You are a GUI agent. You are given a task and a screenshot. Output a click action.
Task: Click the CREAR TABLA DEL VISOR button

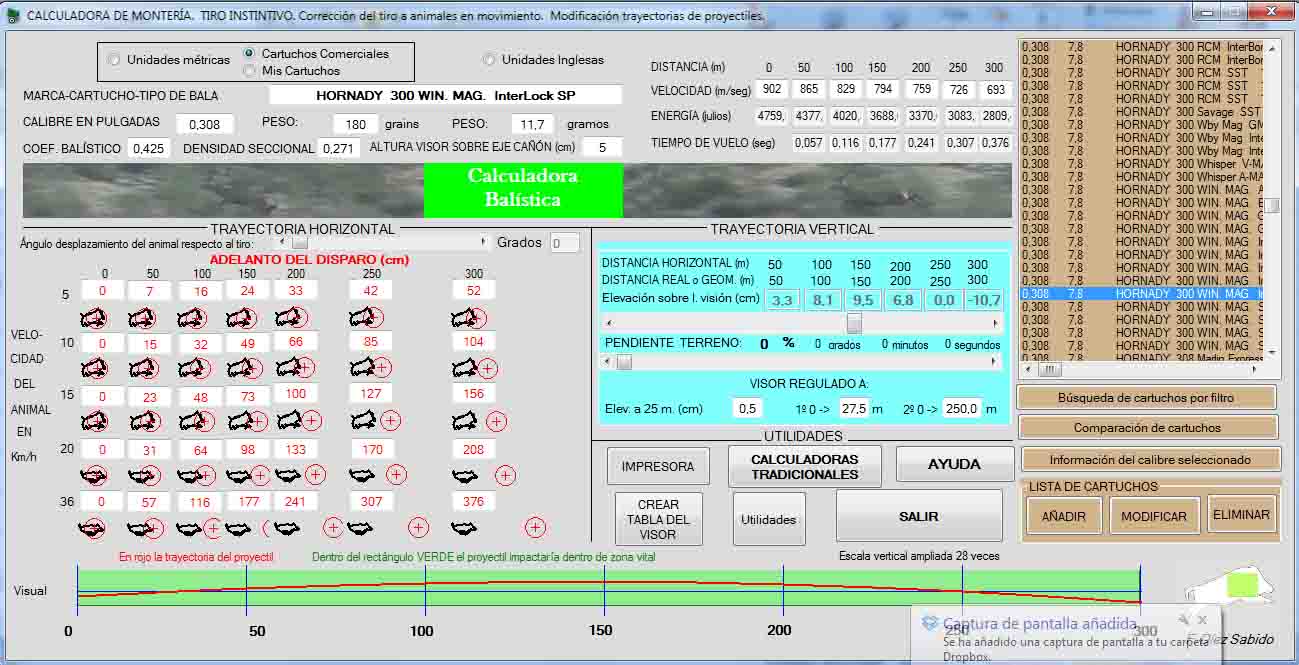click(x=657, y=519)
